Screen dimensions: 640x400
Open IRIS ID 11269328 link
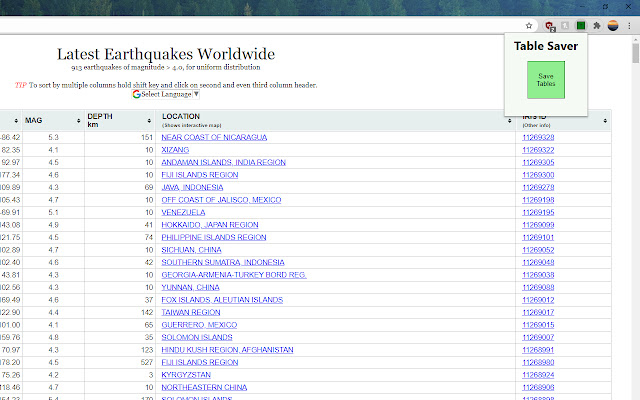pos(538,138)
